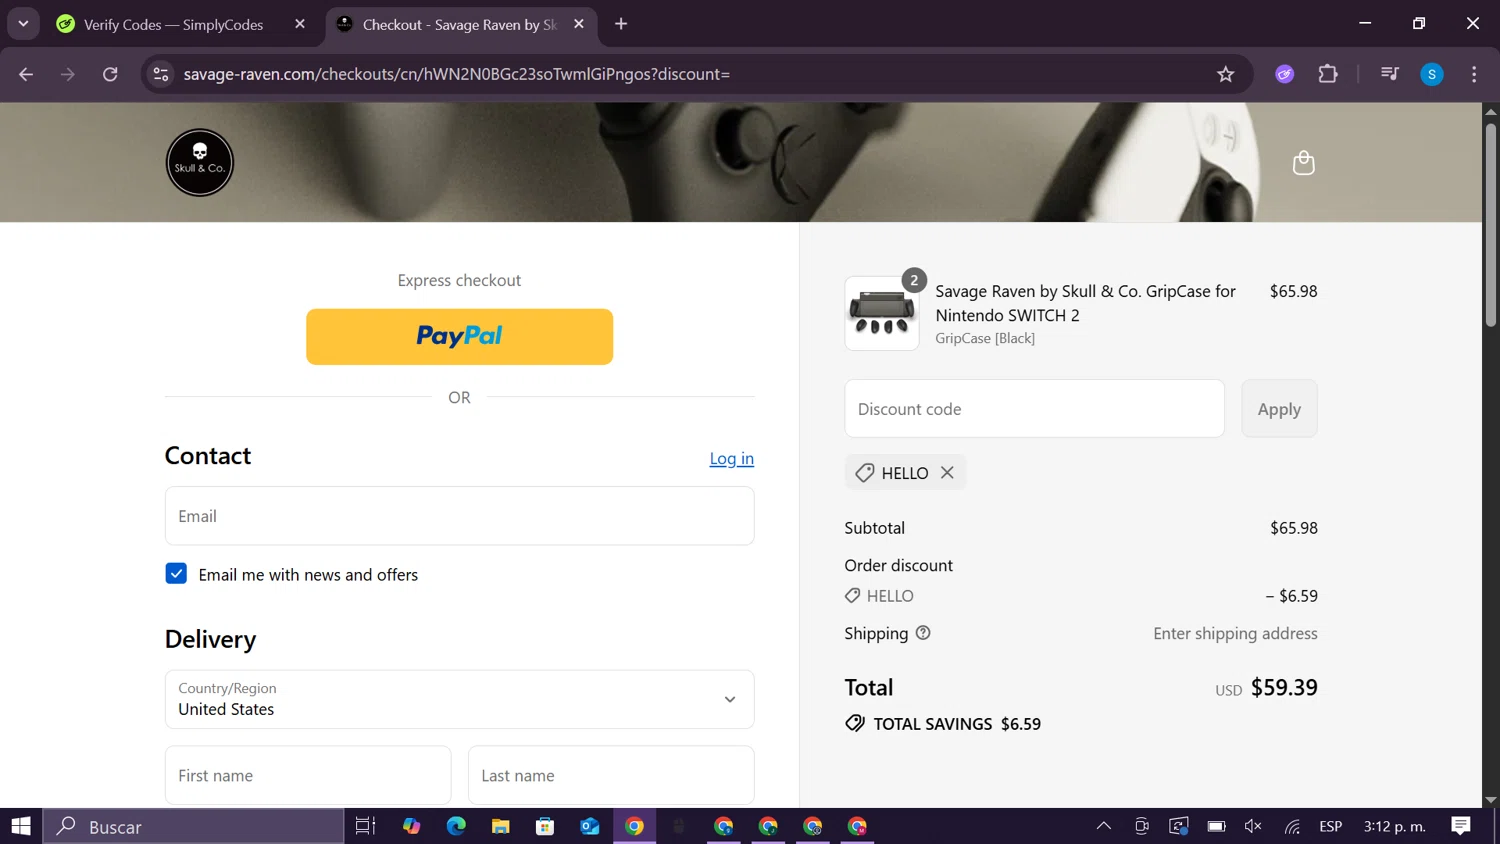The width and height of the screenshot is (1500, 844).
Task: Open the clock showing 3:12 p. m.
Action: pyautogui.click(x=1394, y=826)
